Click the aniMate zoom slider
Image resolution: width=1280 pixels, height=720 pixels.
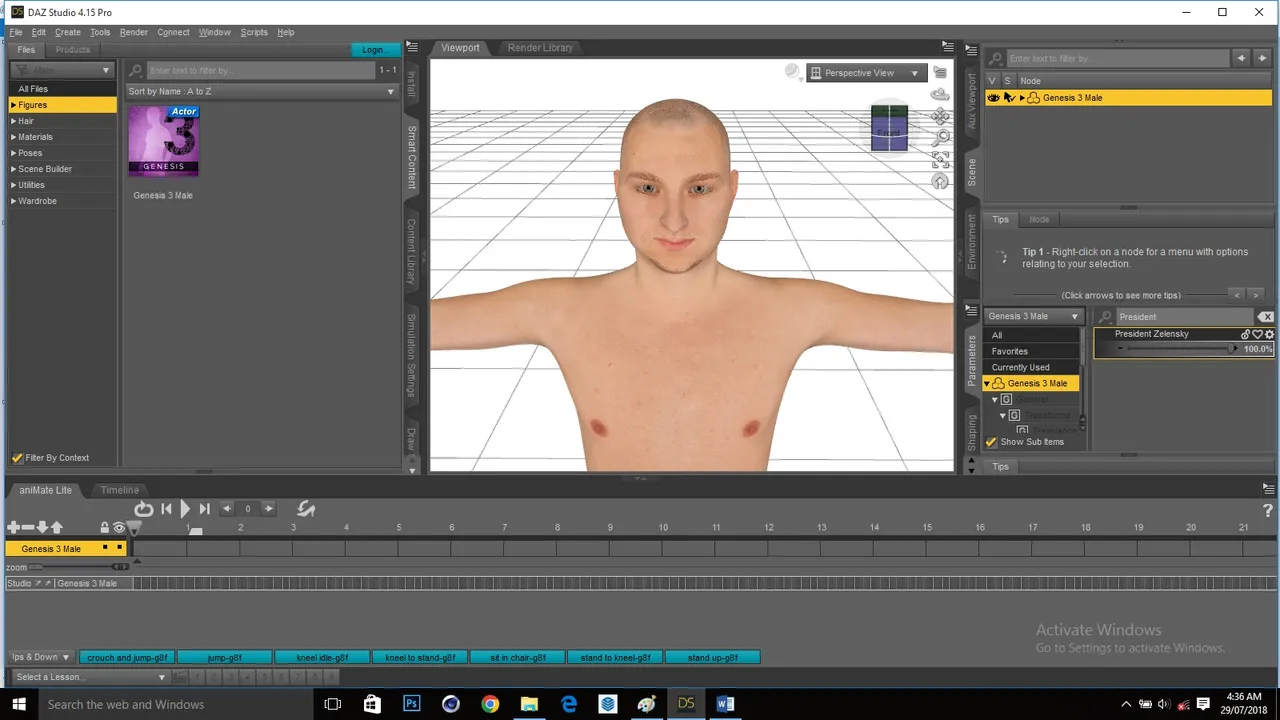80,567
